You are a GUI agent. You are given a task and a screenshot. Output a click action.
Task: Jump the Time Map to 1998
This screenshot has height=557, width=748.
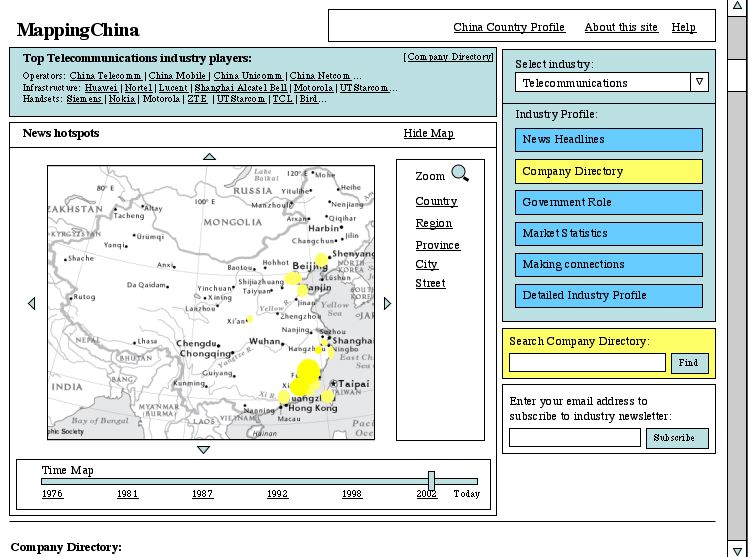[352, 494]
